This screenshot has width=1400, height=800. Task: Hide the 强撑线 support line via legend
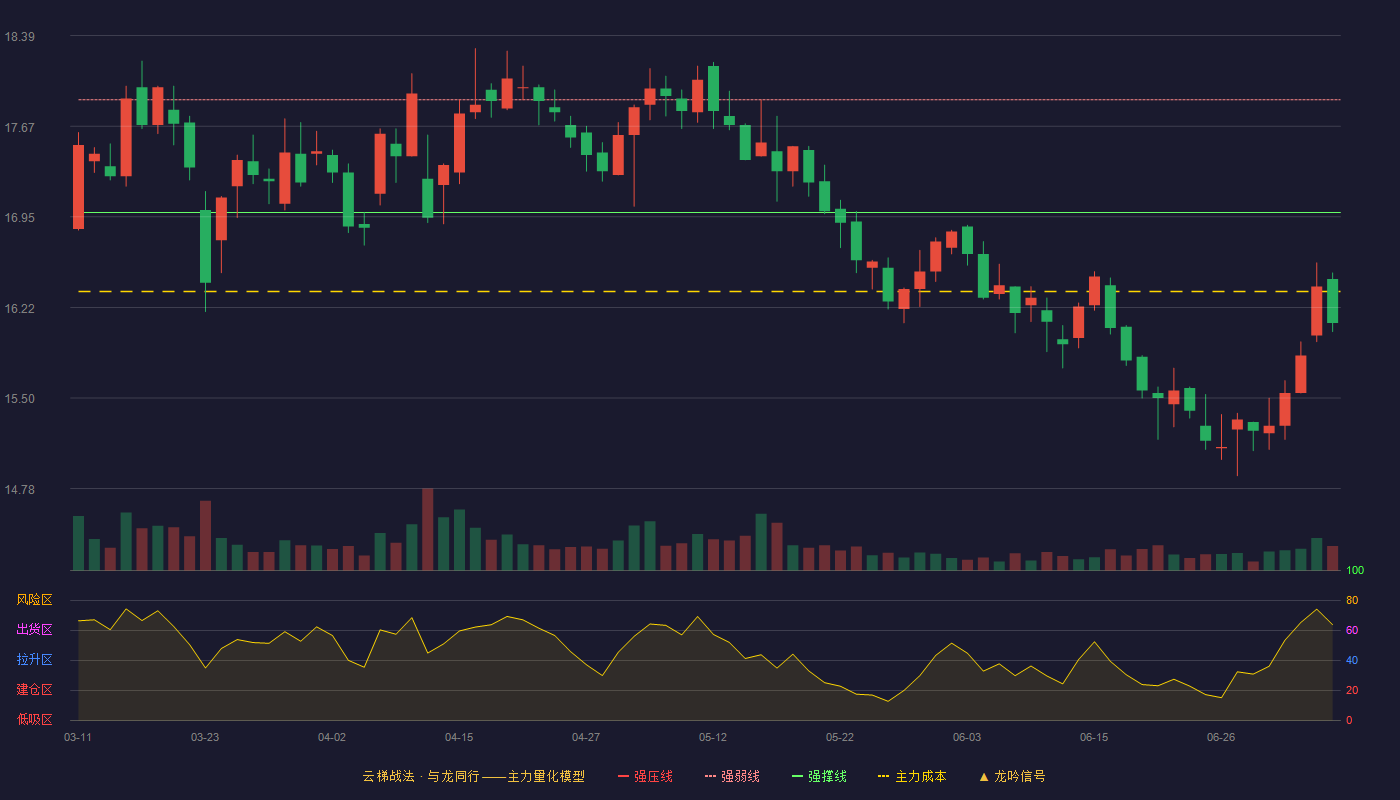[x=819, y=776]
